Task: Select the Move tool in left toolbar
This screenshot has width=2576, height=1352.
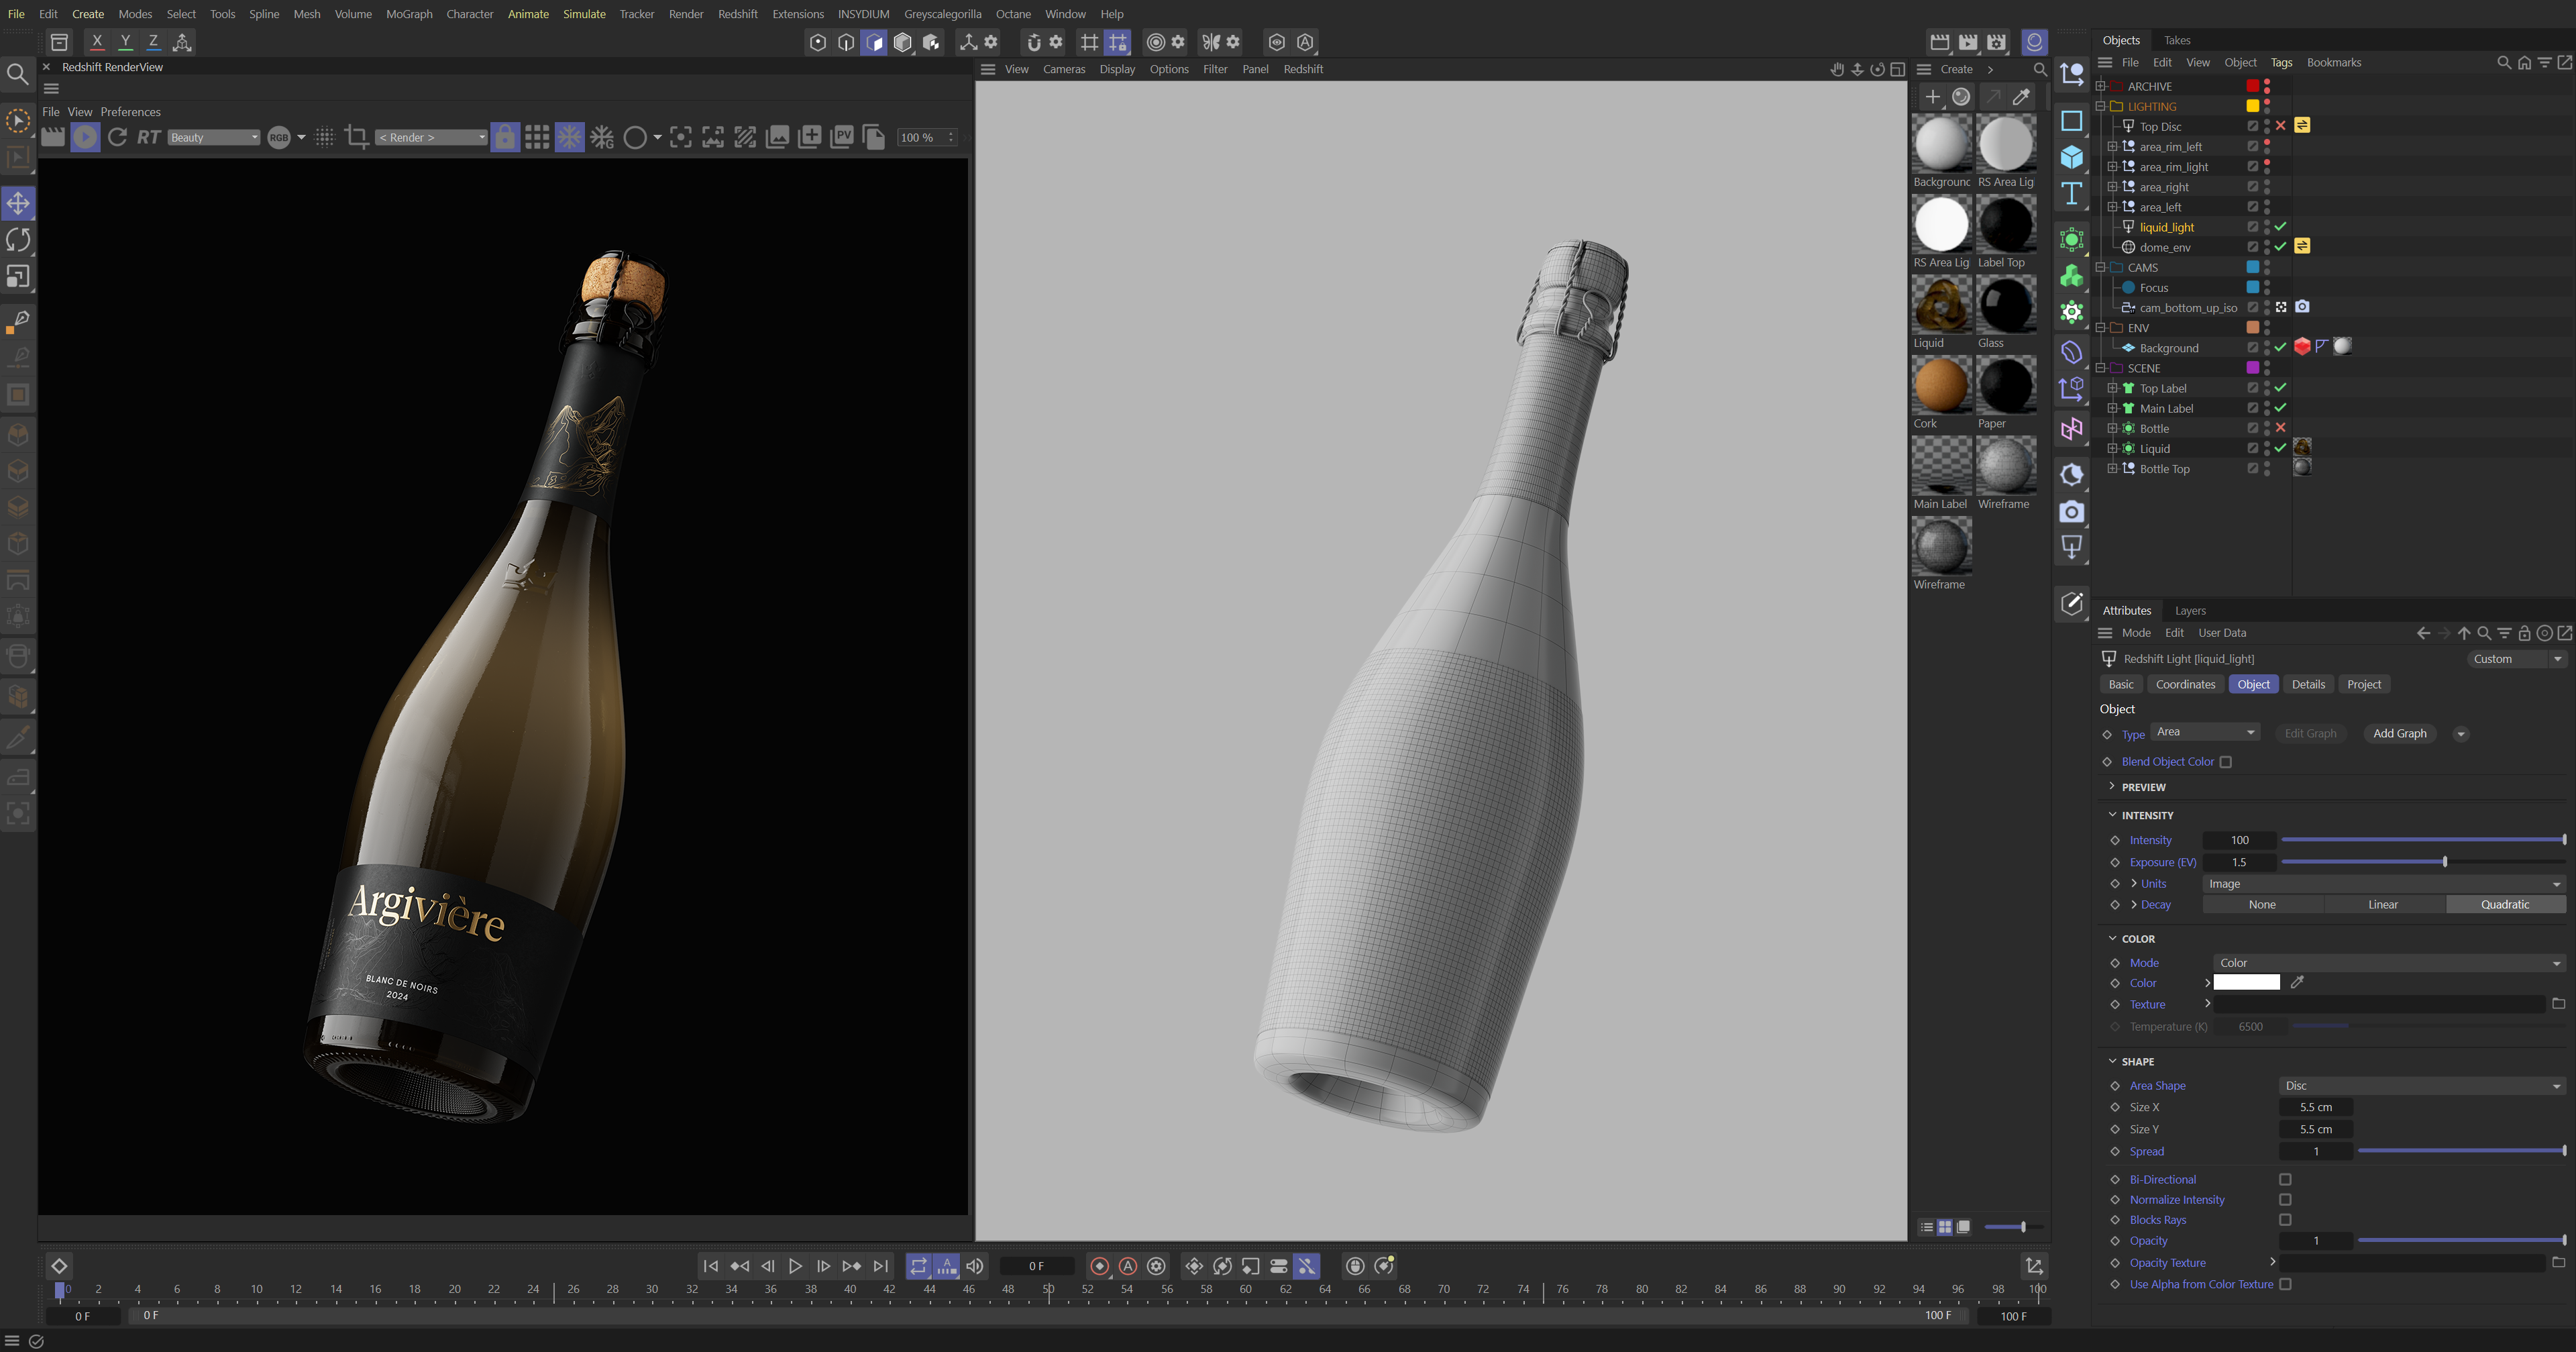Action: click(x=18, y=204)
